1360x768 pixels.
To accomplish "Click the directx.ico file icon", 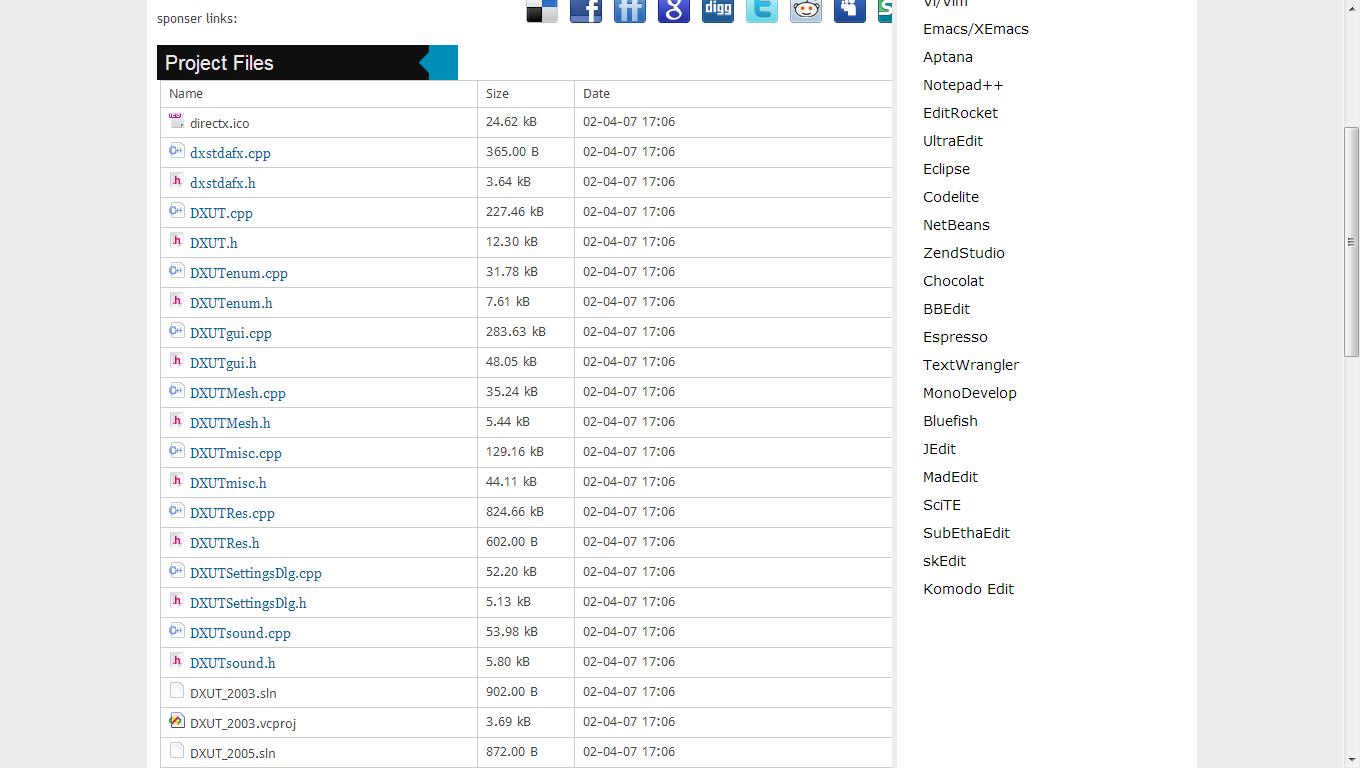I will pyautogui.click(x=177, y=121).
